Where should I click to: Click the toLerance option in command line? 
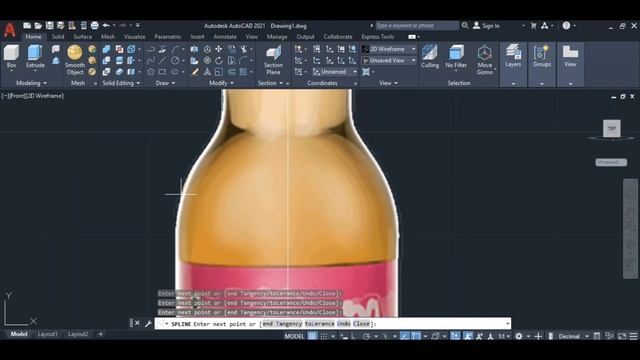pyautogui.click(x=320, y=324)
